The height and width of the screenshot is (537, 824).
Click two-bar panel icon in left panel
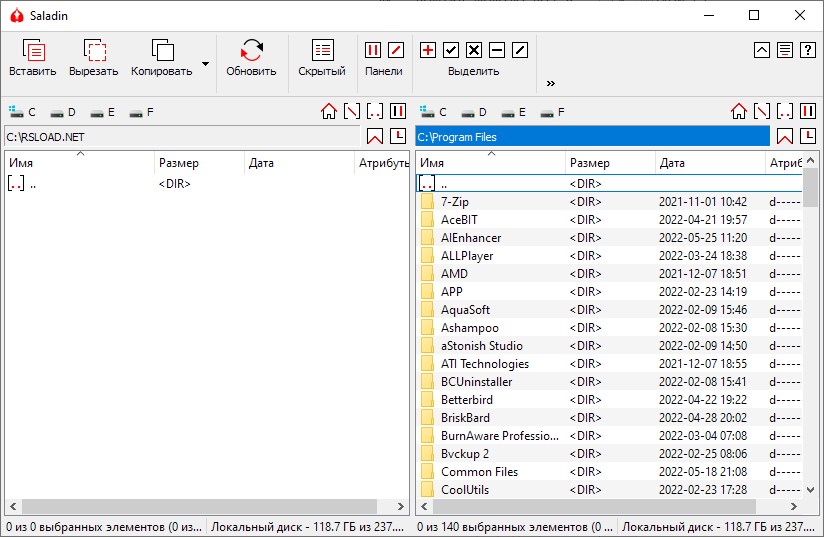[398, 111]
